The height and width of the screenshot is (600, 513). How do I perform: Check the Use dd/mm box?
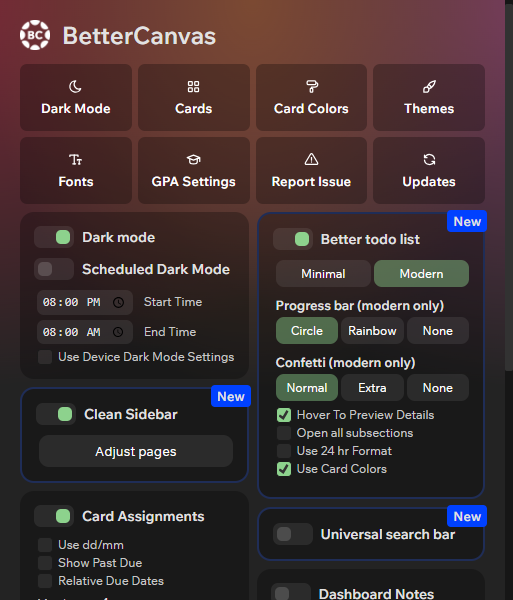(45, 545)
